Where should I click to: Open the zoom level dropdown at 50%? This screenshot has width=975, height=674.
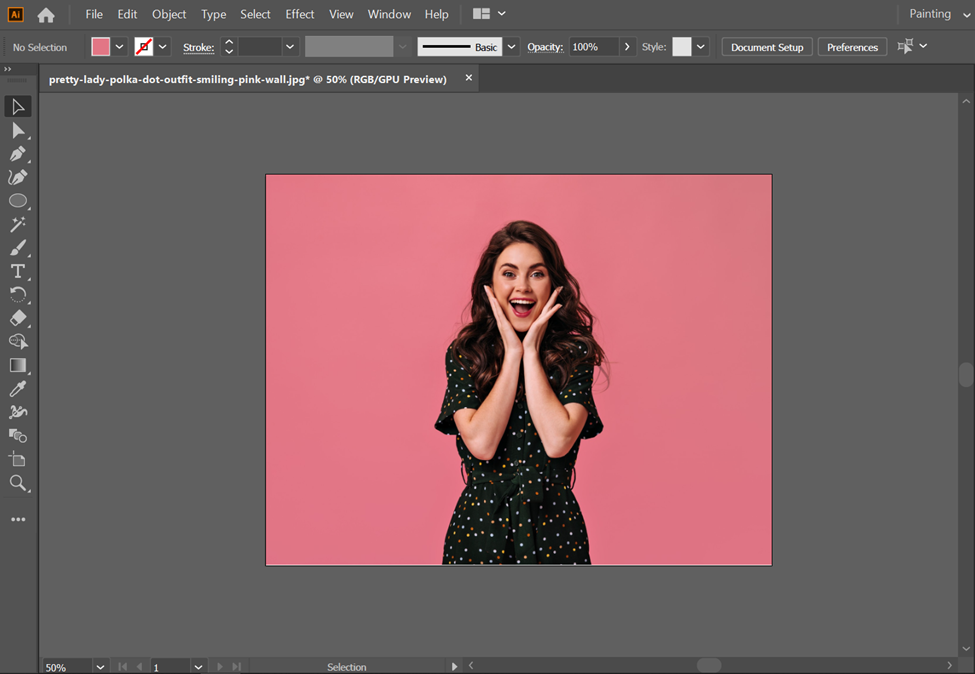coord(99,667)
